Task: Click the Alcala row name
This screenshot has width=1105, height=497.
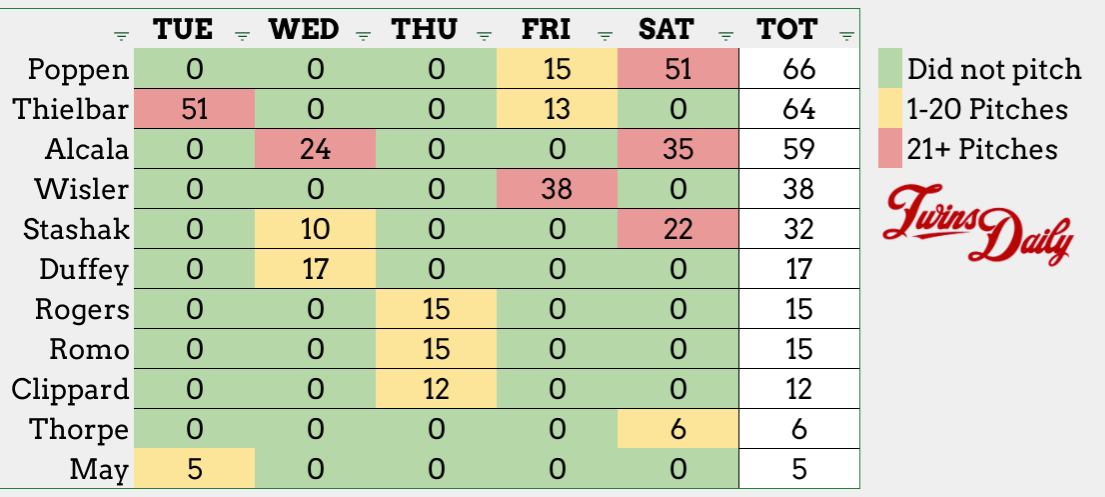Action: click(x=88, y=150)
